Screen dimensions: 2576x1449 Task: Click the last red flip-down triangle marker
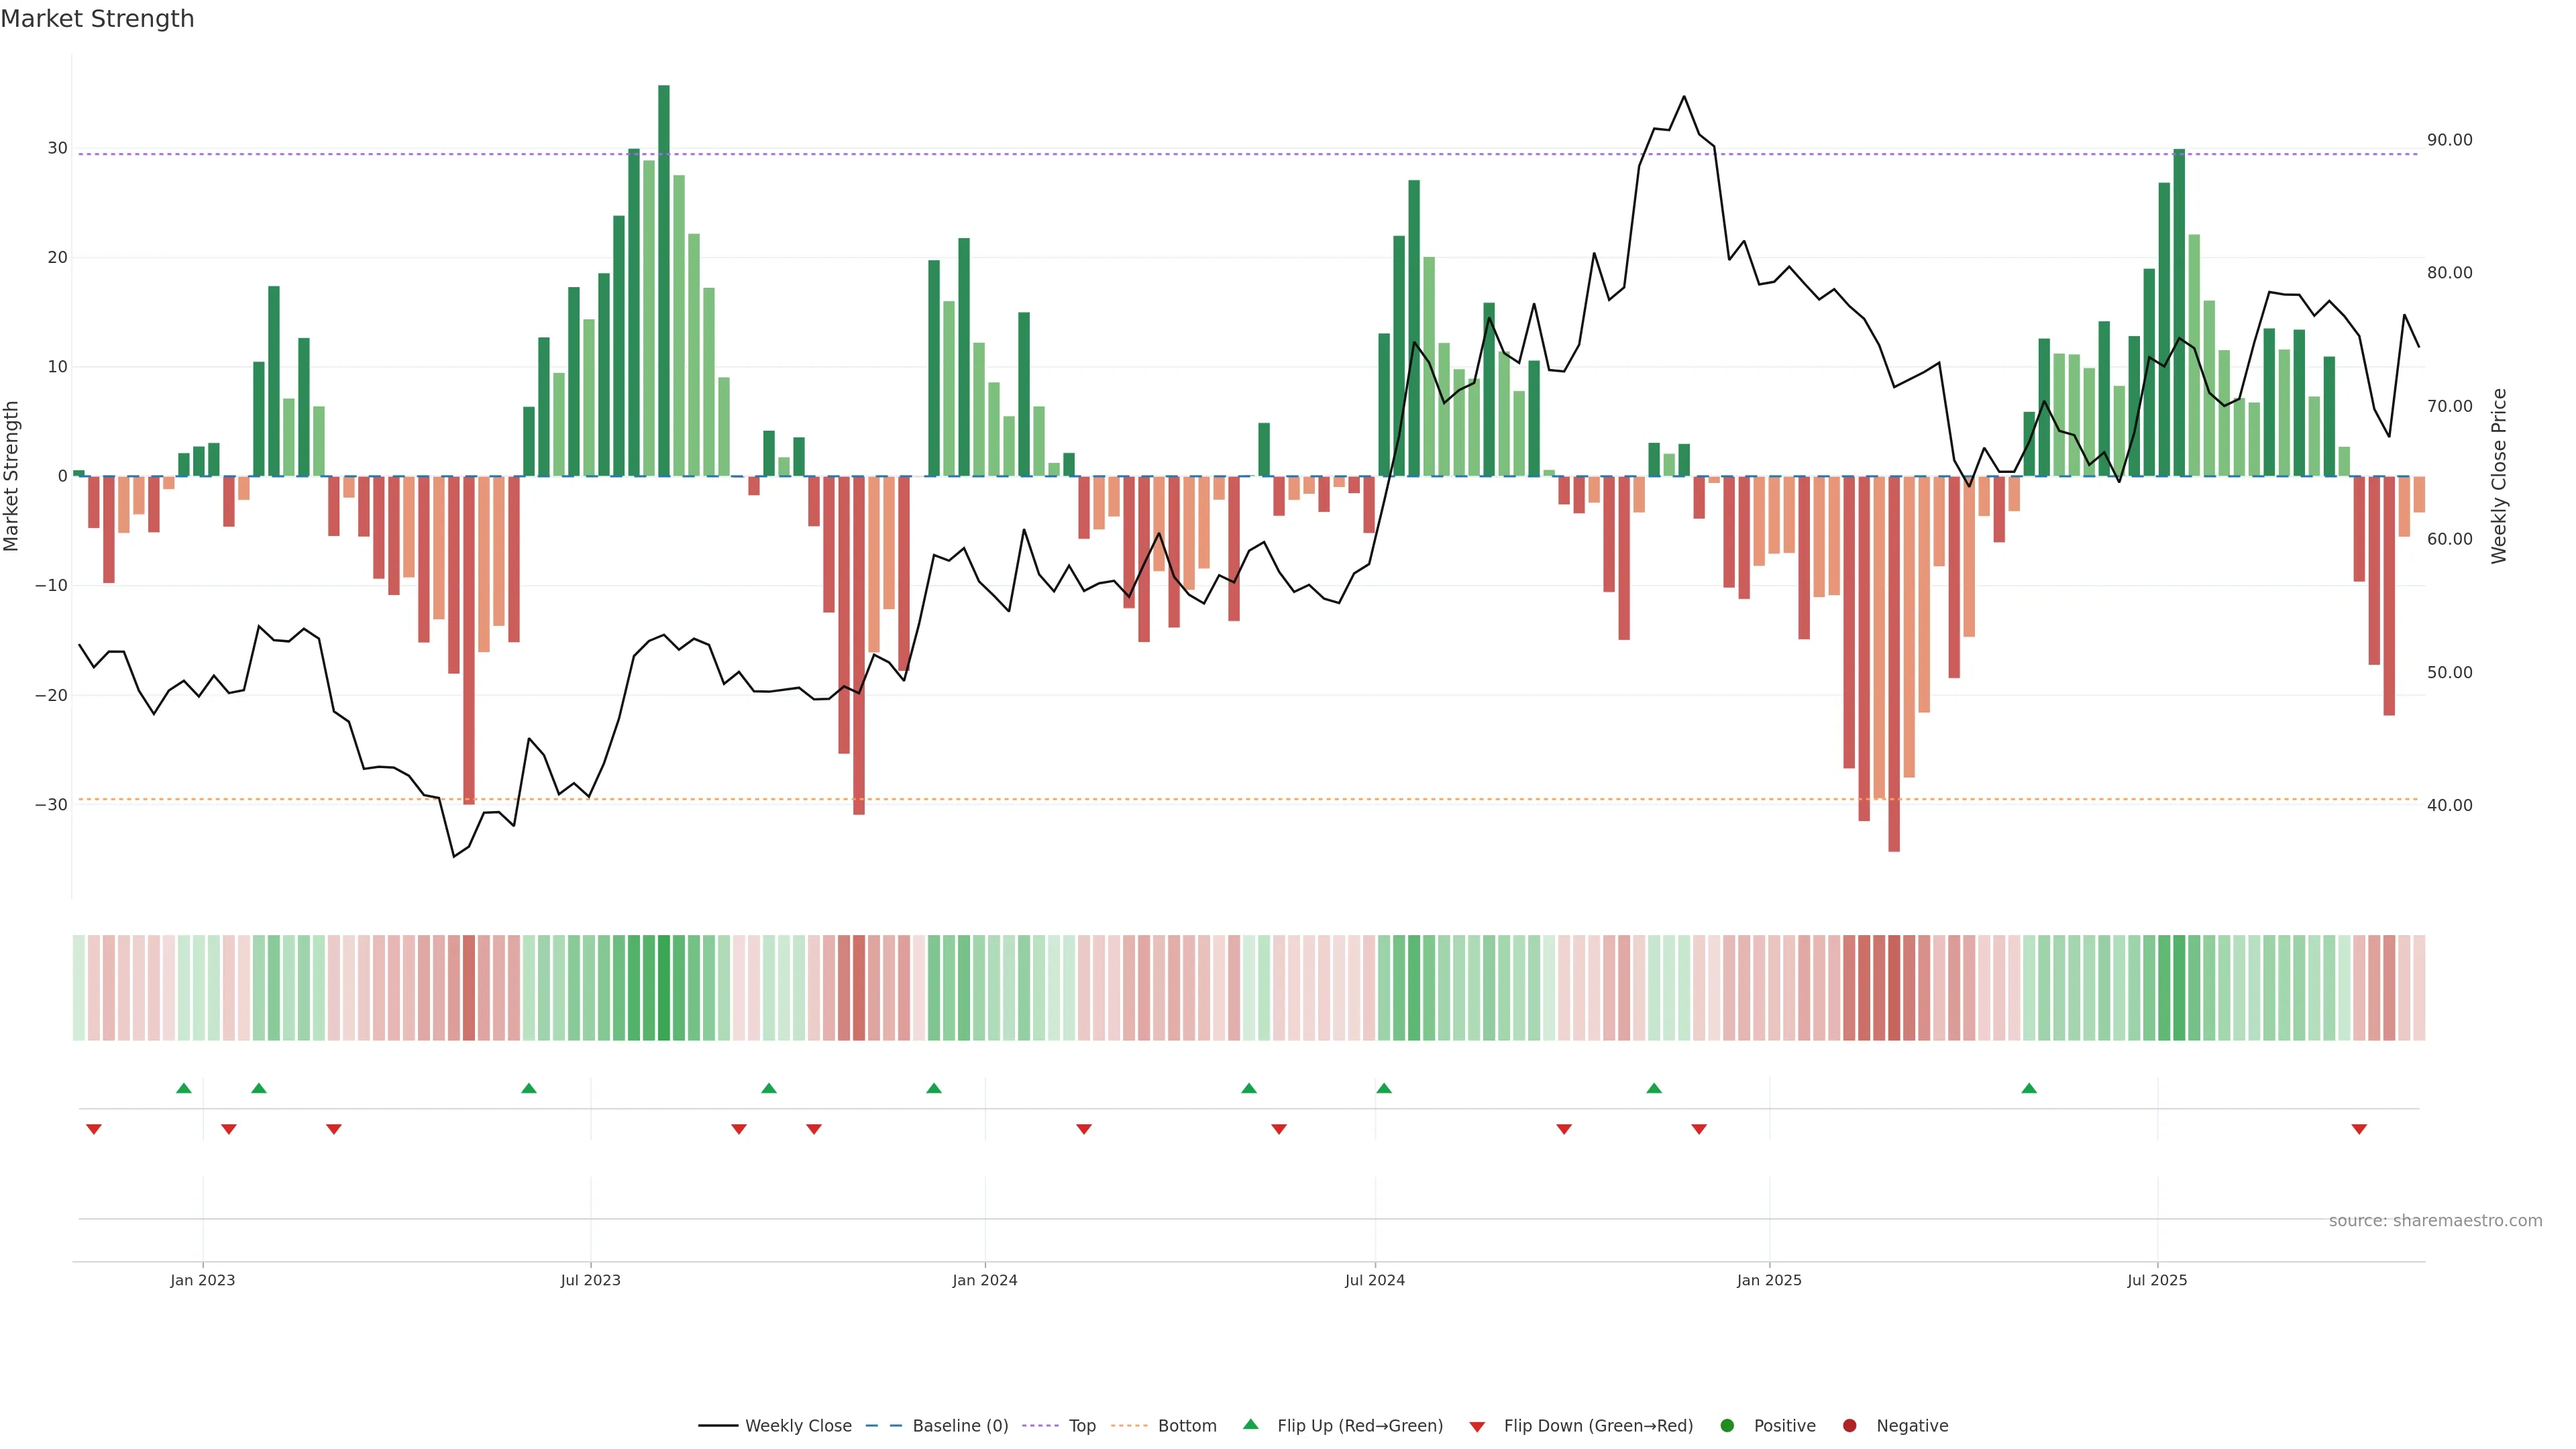tap(2359, 1129)
